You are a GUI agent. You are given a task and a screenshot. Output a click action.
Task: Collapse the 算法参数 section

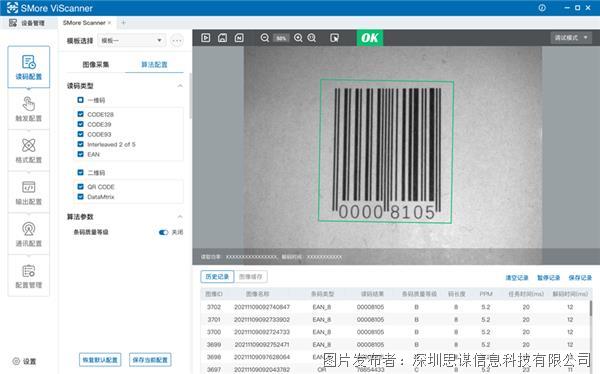coord(180,217)
